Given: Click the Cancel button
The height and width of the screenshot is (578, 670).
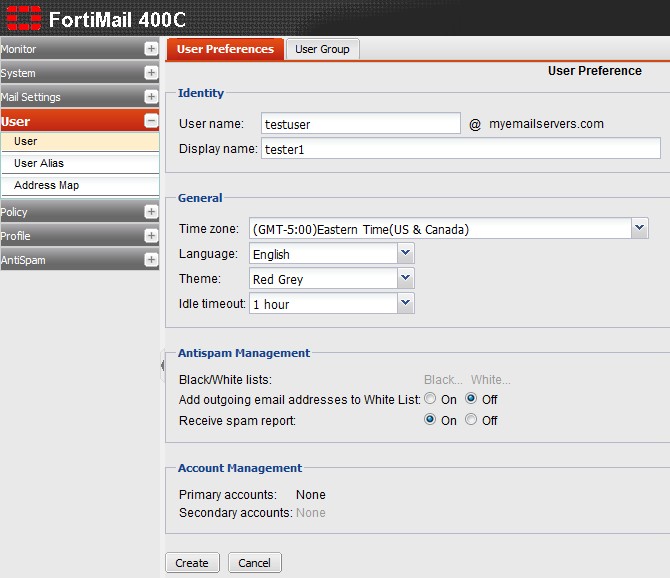Looking at the screenshot, I should coord(255,563).
